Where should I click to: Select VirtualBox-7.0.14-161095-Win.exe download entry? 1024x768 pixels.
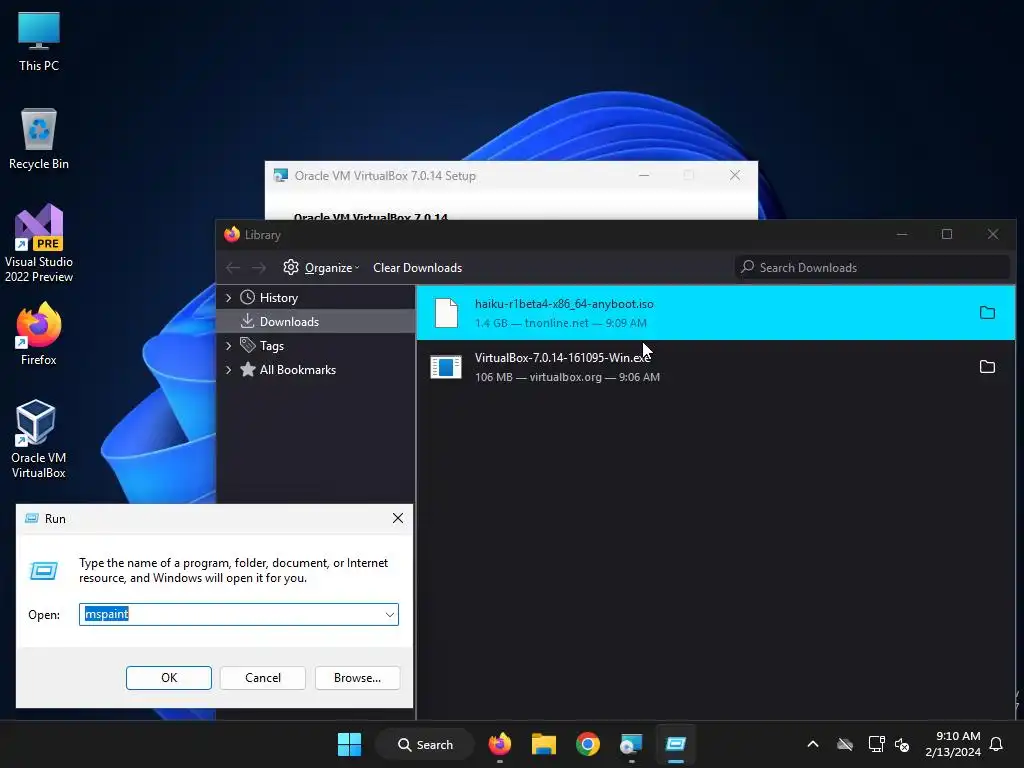click(716, 367)
